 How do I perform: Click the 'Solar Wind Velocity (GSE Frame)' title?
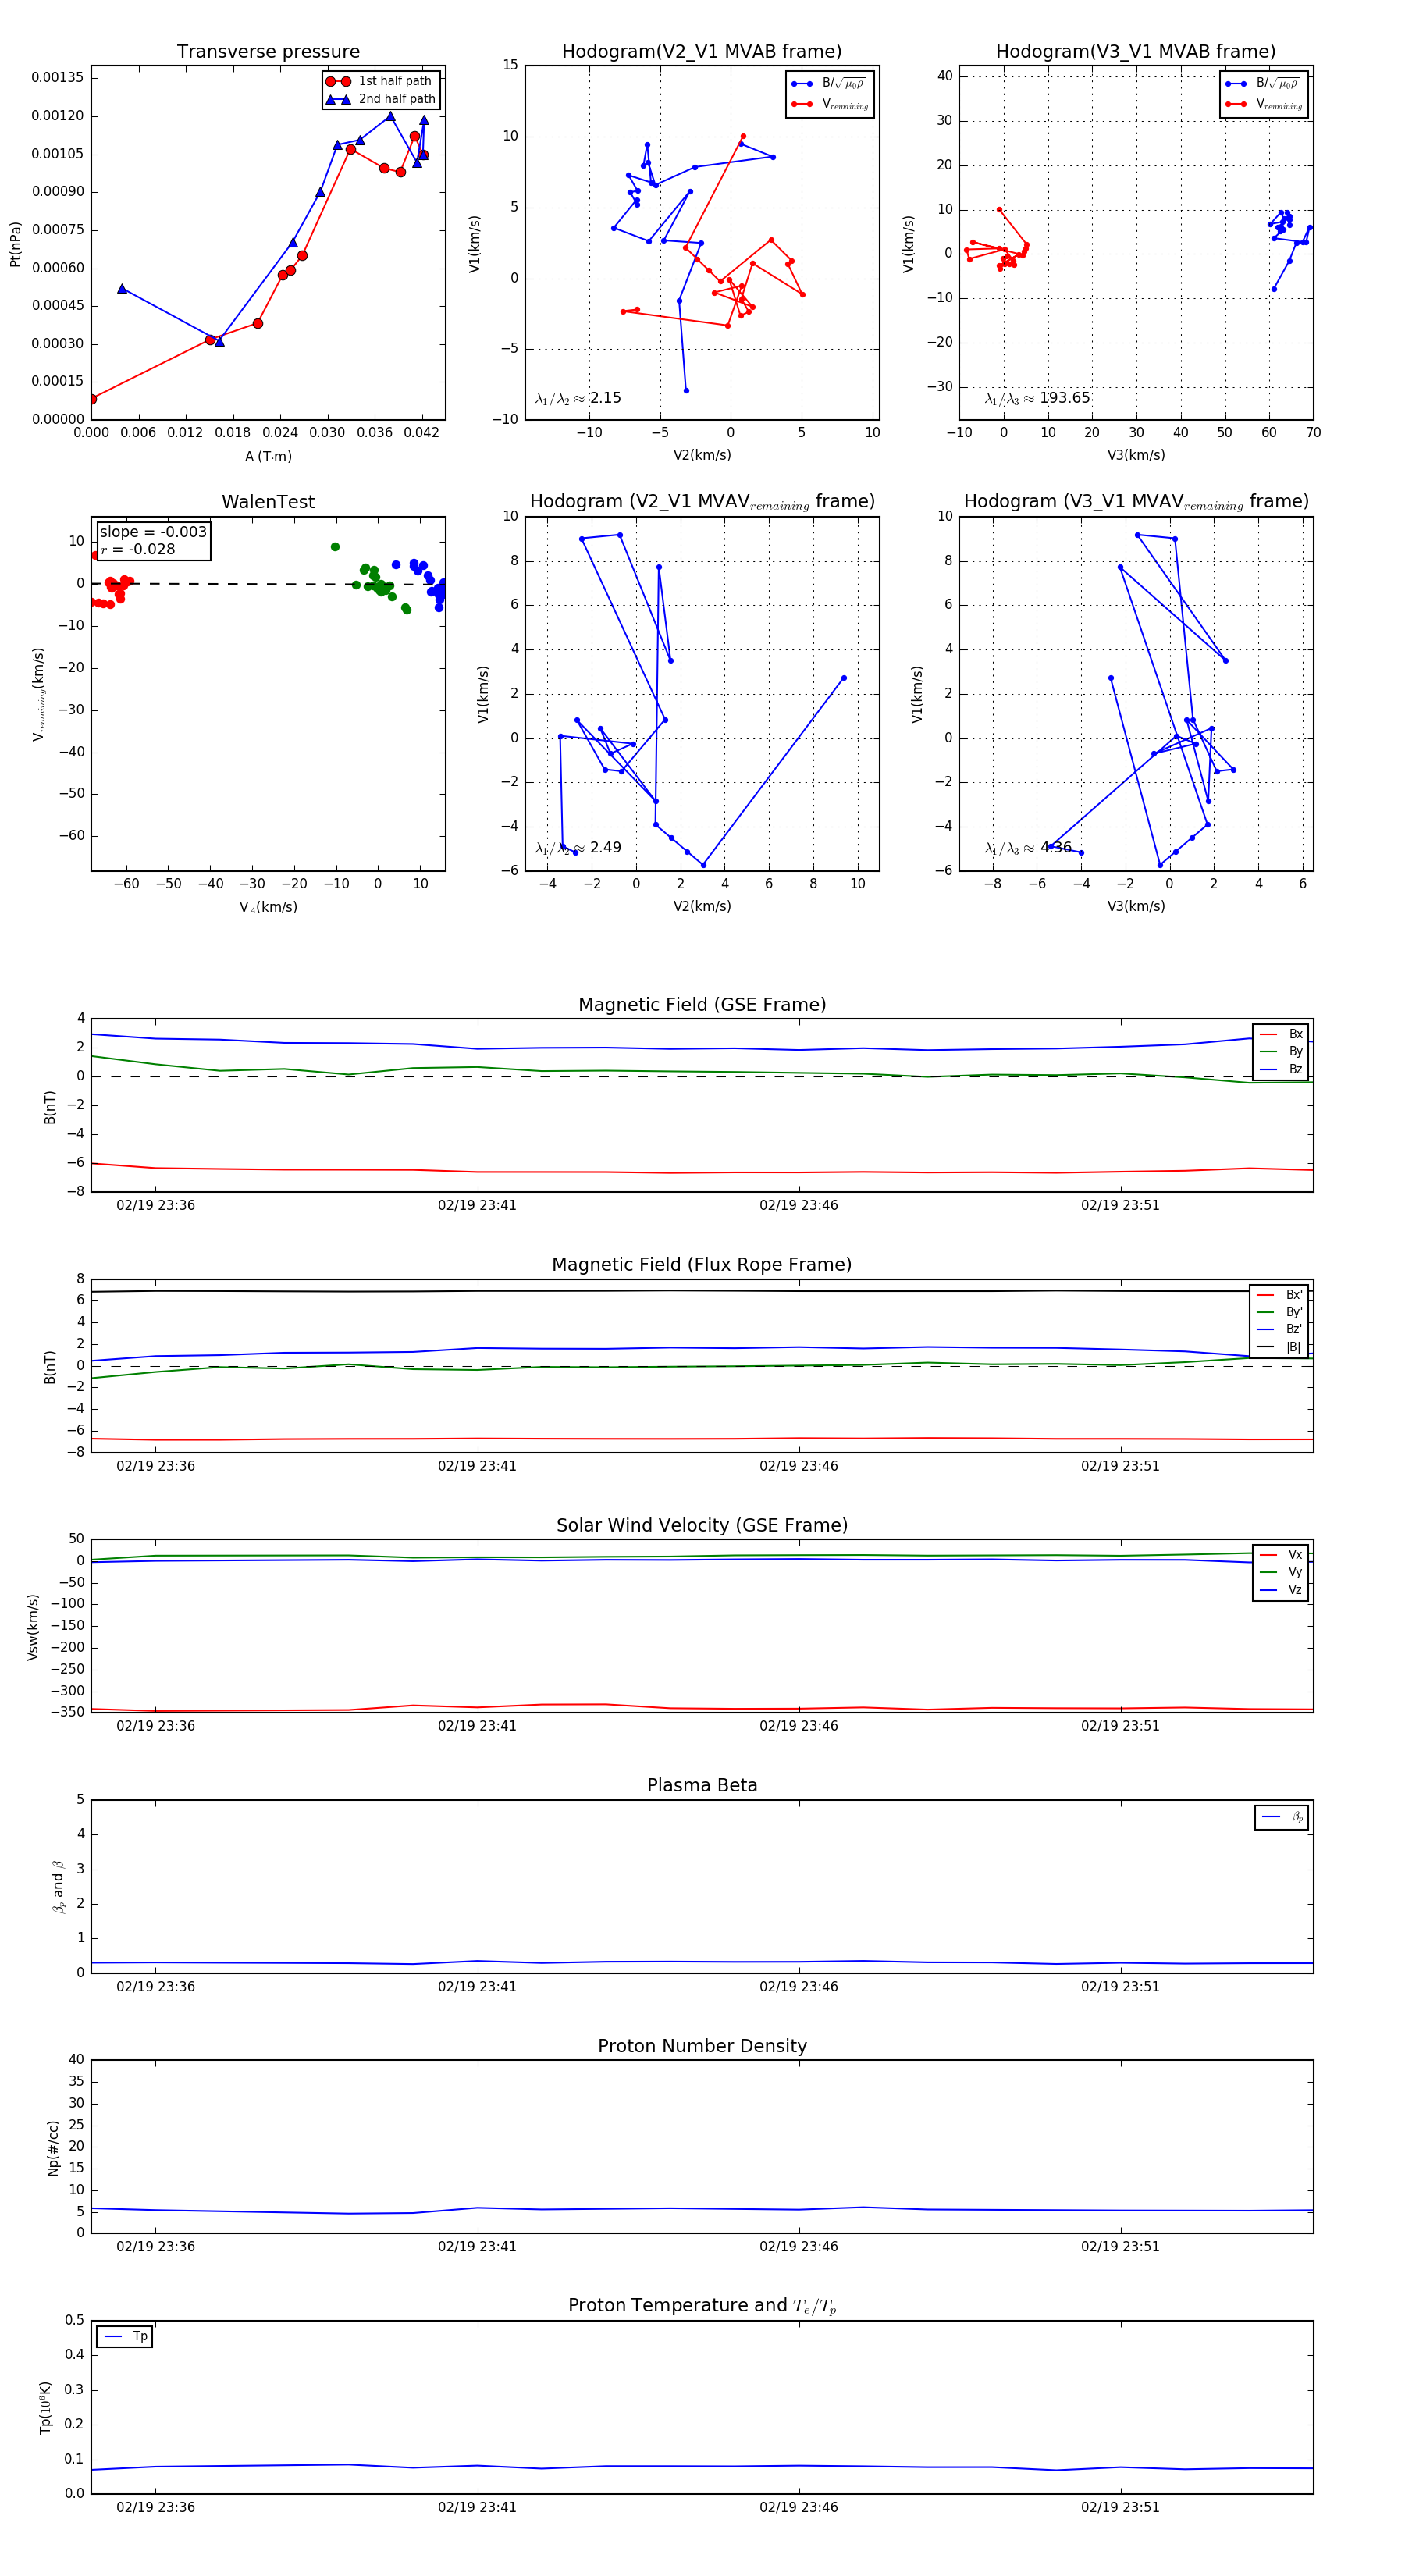click(702, 1526)
